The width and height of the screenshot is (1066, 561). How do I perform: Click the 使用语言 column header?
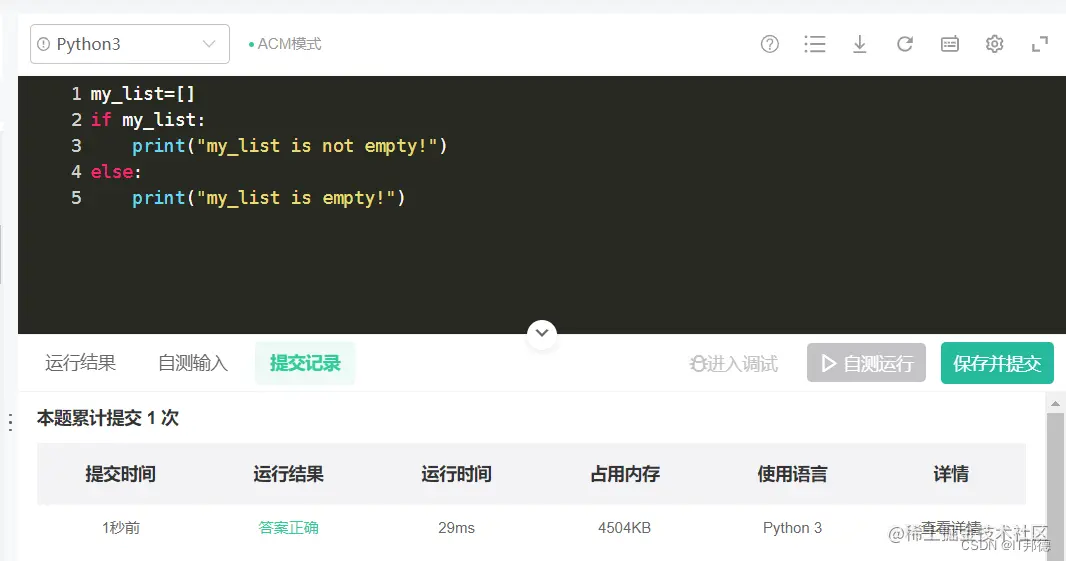(793, 474)
